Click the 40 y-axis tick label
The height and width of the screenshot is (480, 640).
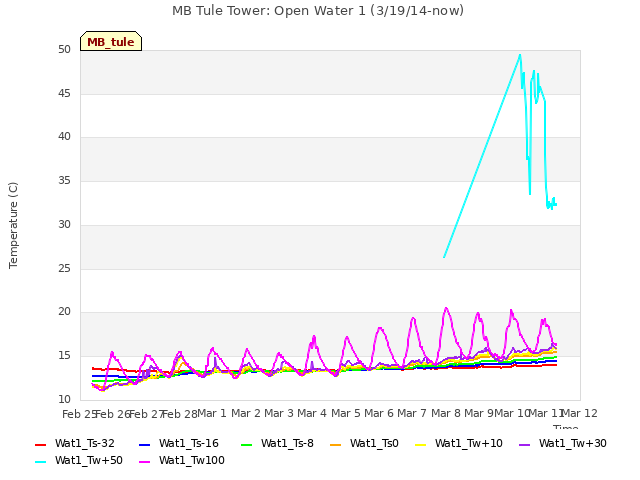64,137
